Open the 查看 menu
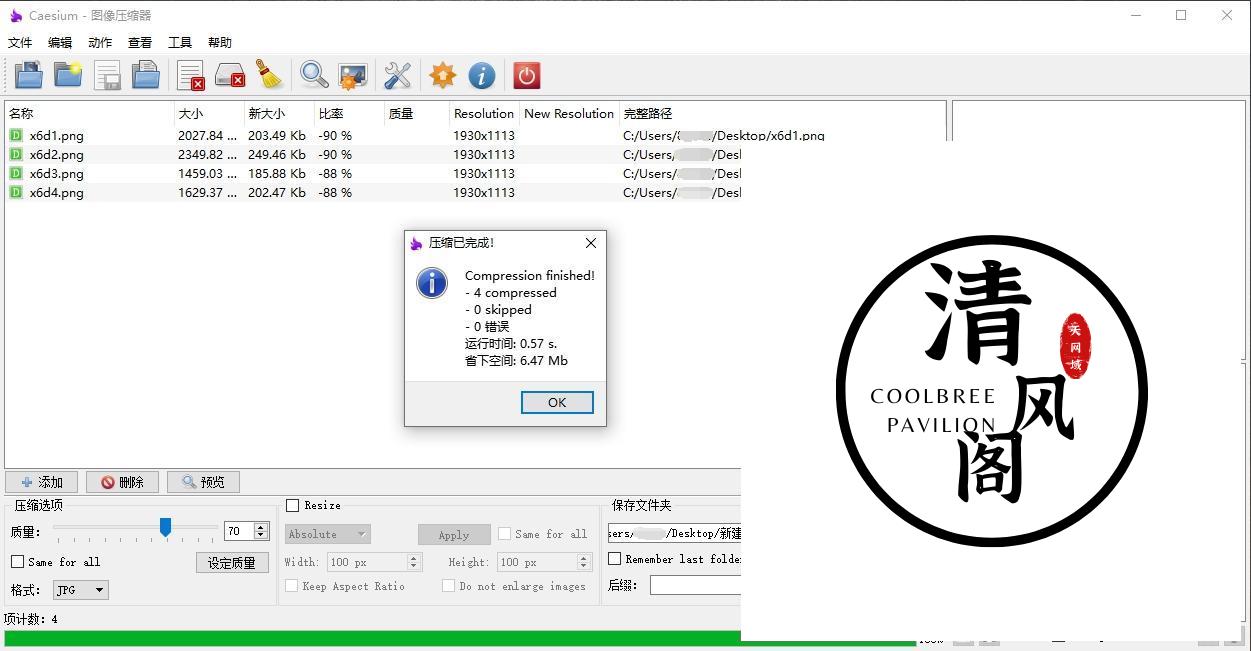The width and height of the screenshot is (1251, 651). click(140, 42)
